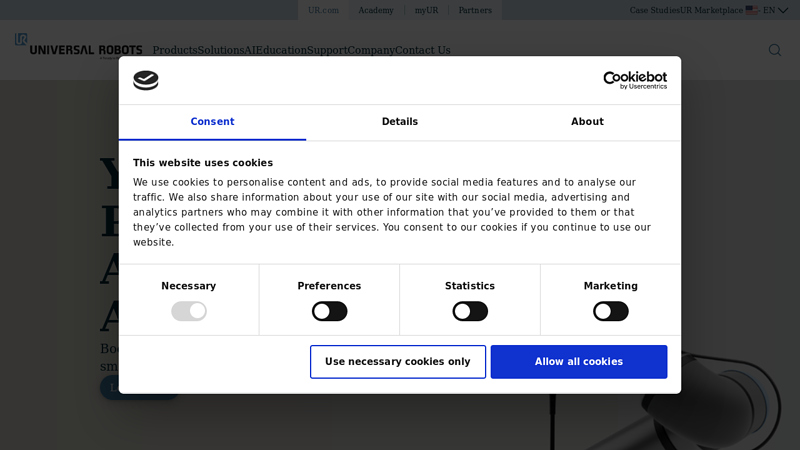Go to the UR.com top link

(323, 10)
